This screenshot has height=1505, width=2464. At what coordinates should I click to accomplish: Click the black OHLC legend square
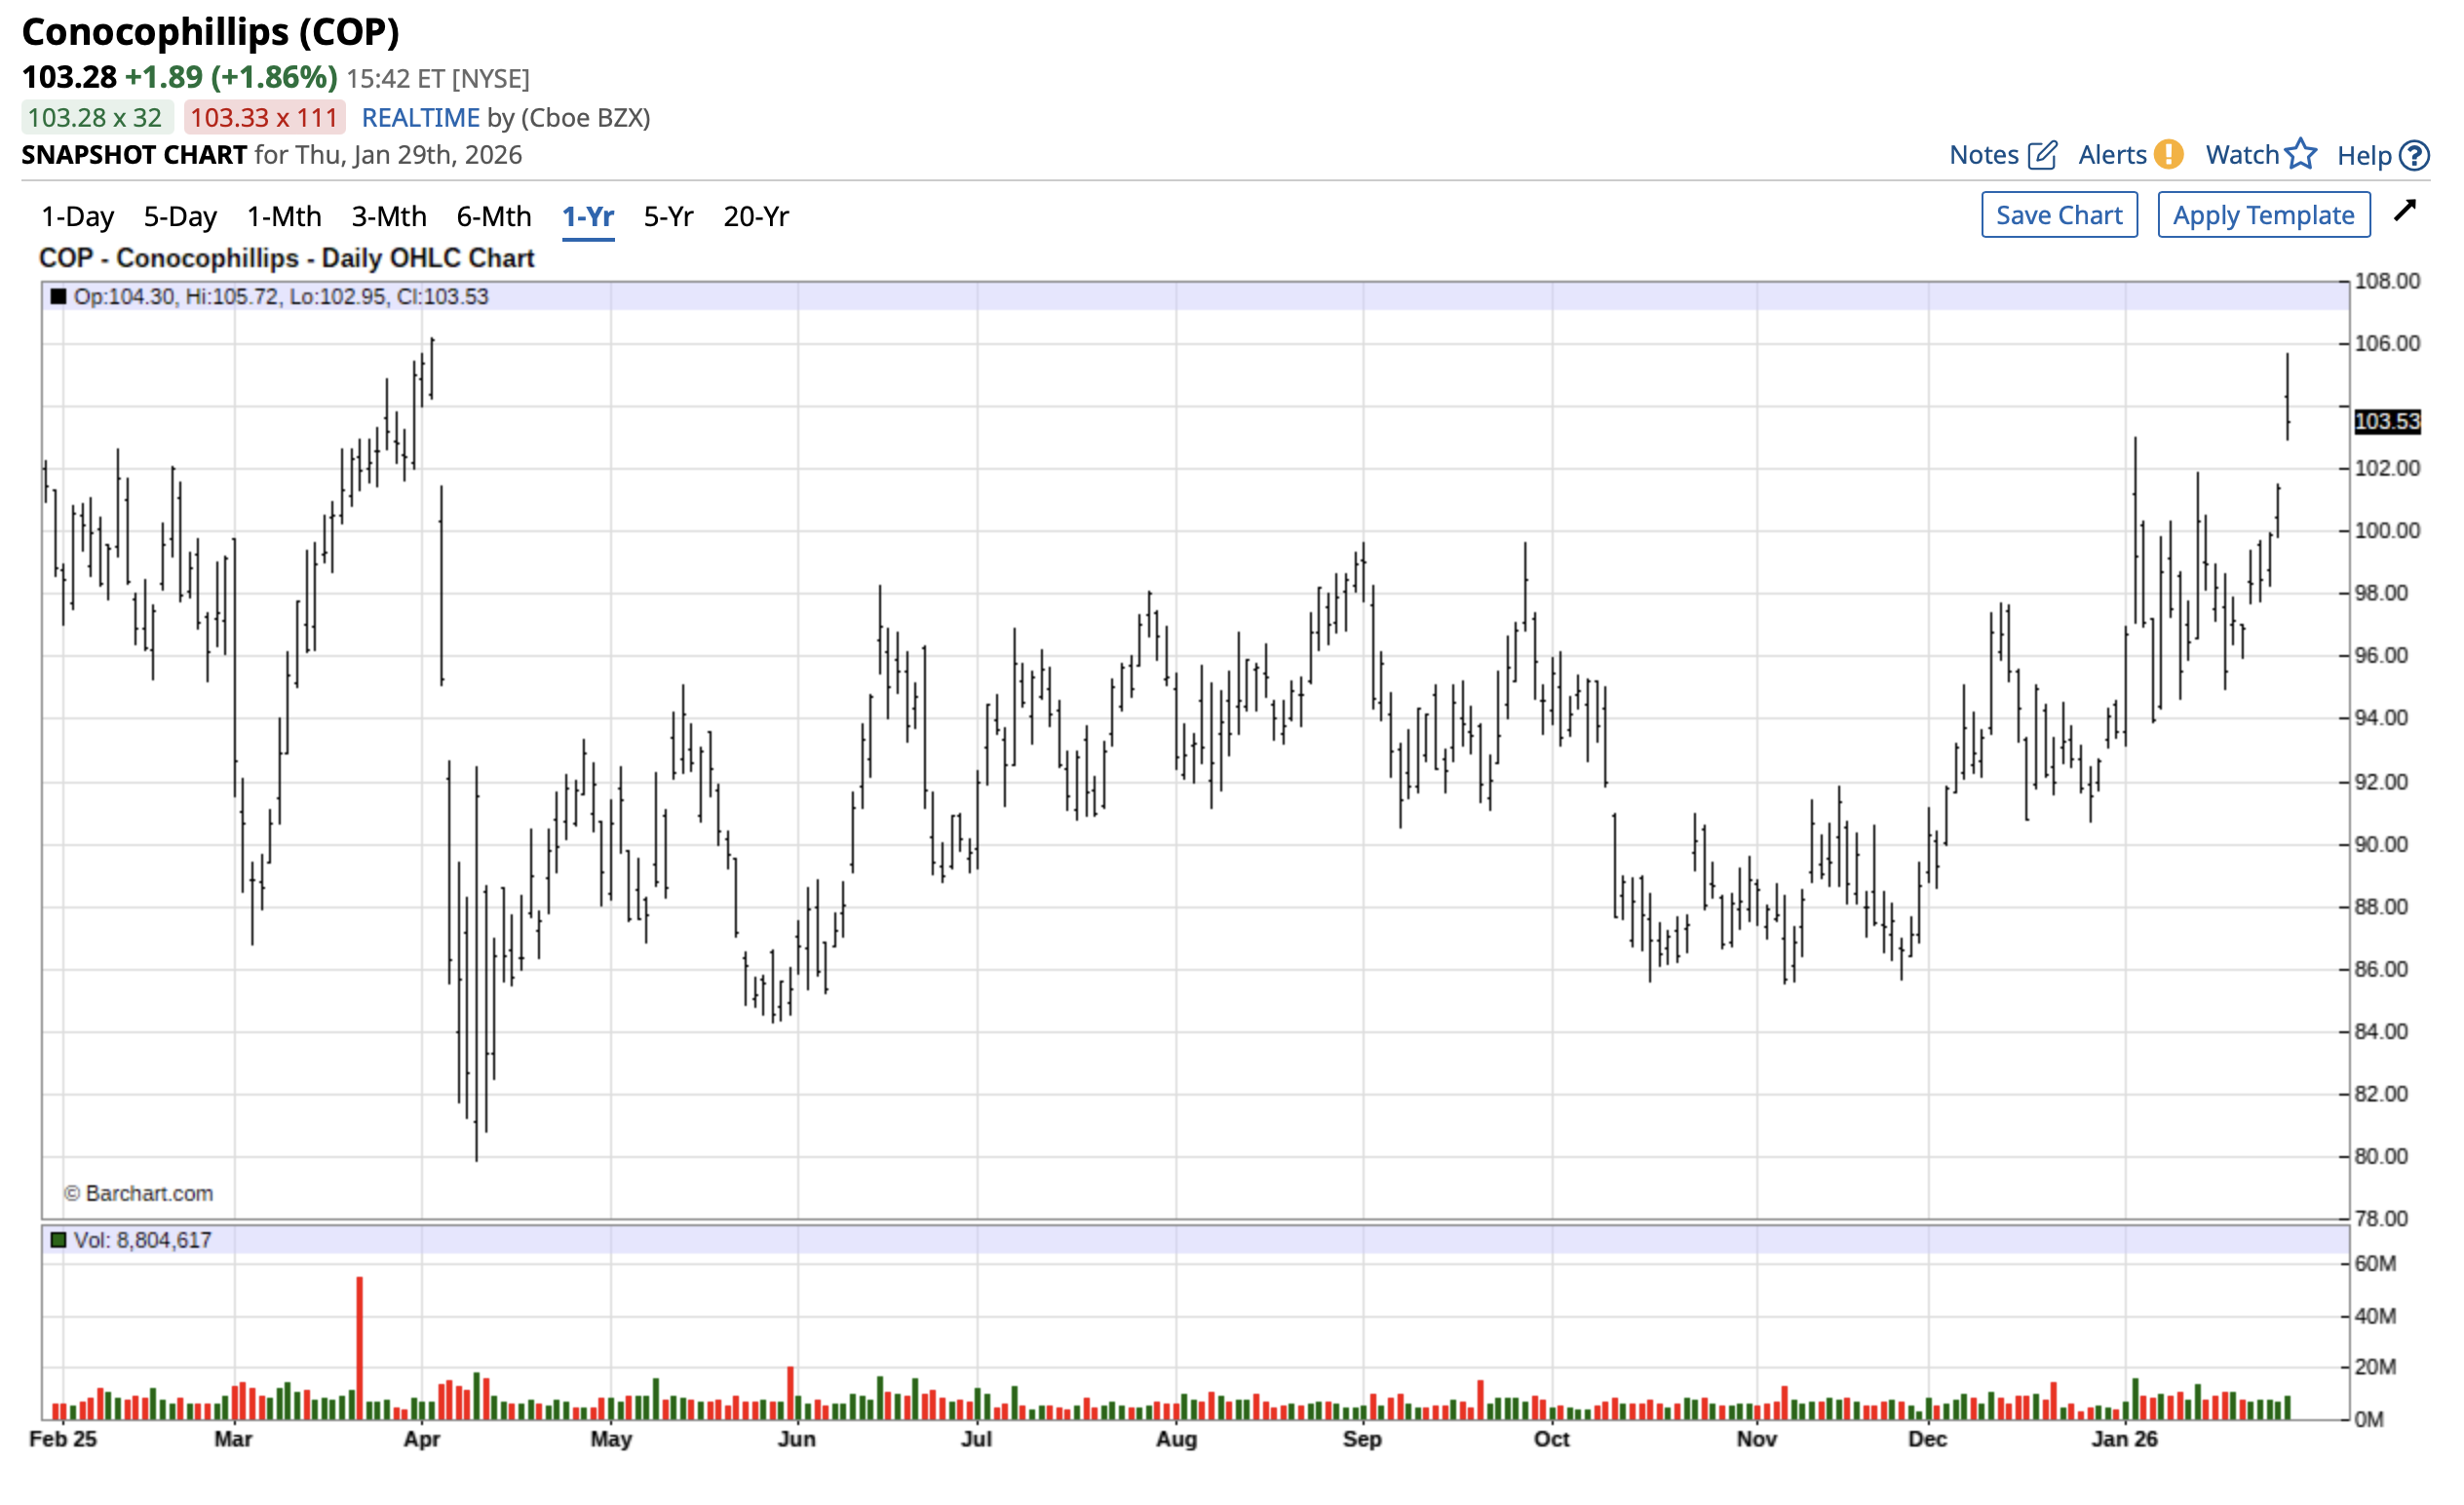pyautogui.click(x=58, y=296)
